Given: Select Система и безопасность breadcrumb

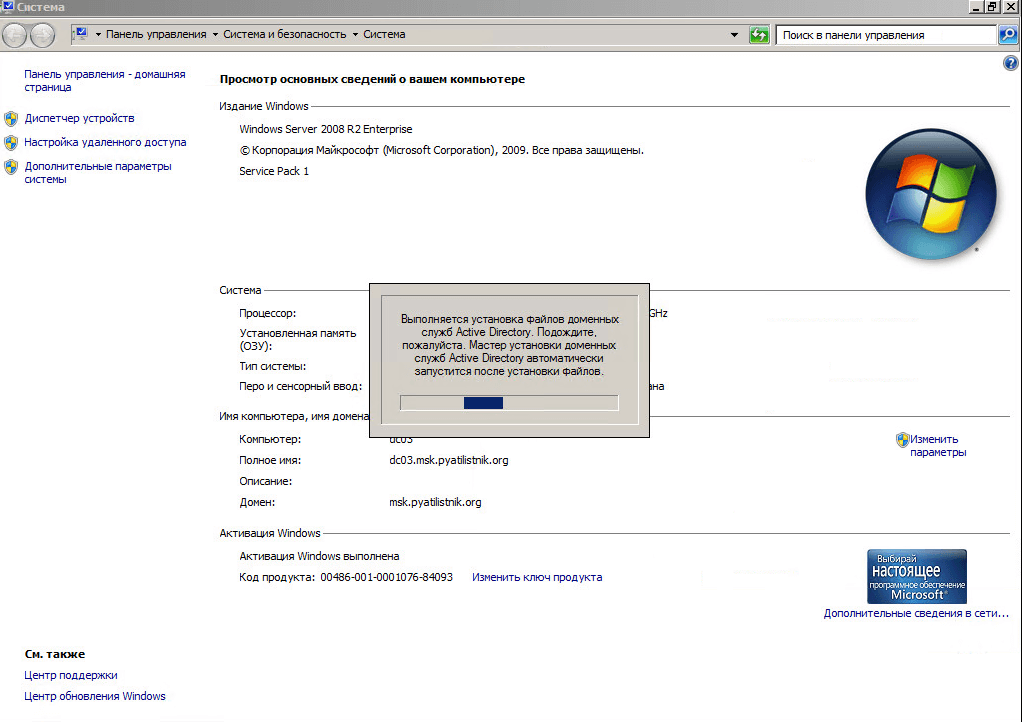Looking at the screenshot, I should tap(285, 35).
